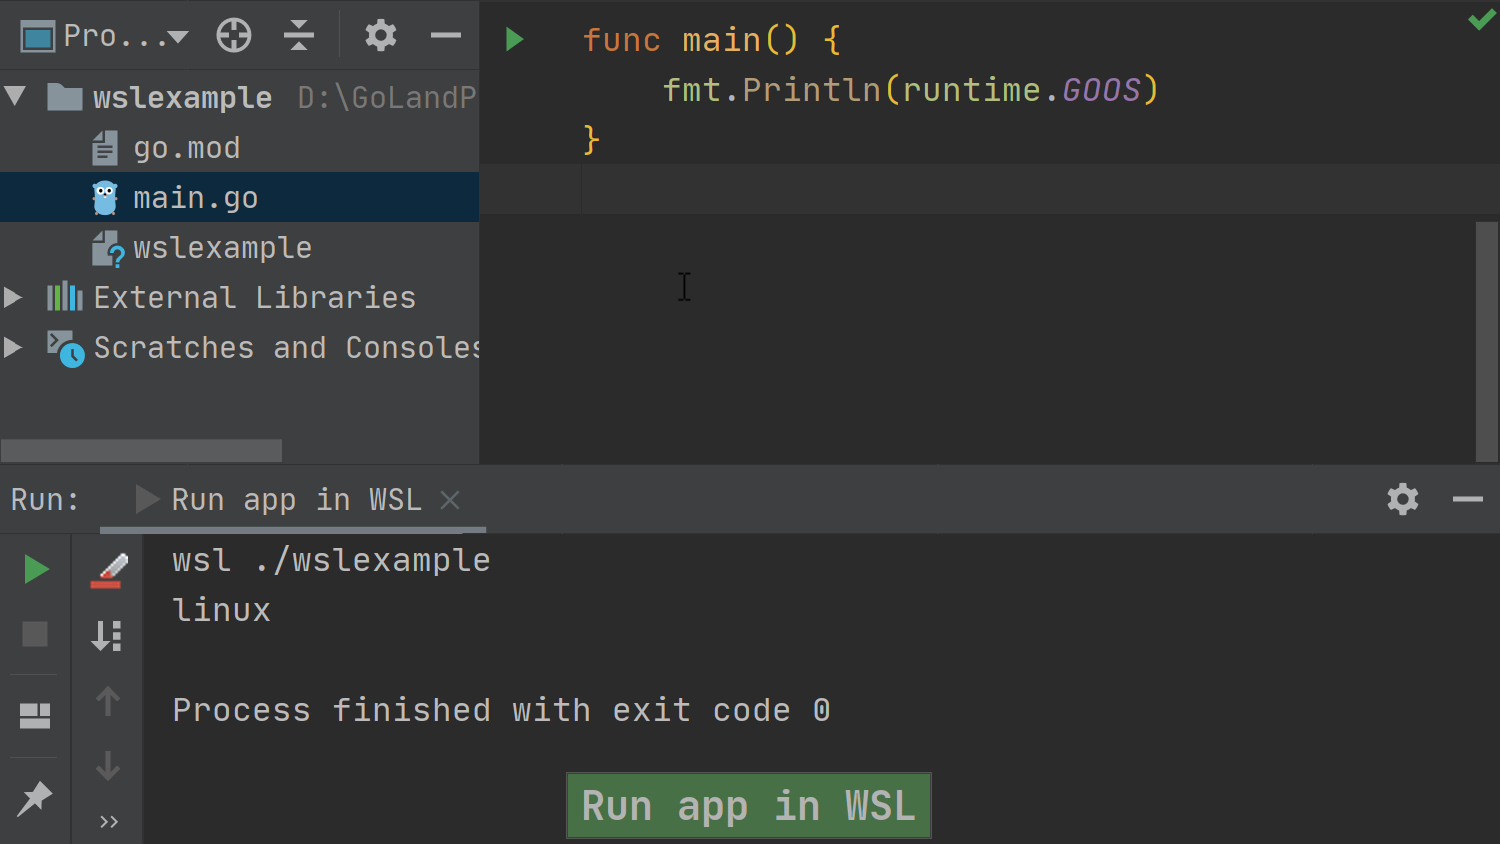Collapse all in Project panel
1500x844 pixels.
(299, 36)
